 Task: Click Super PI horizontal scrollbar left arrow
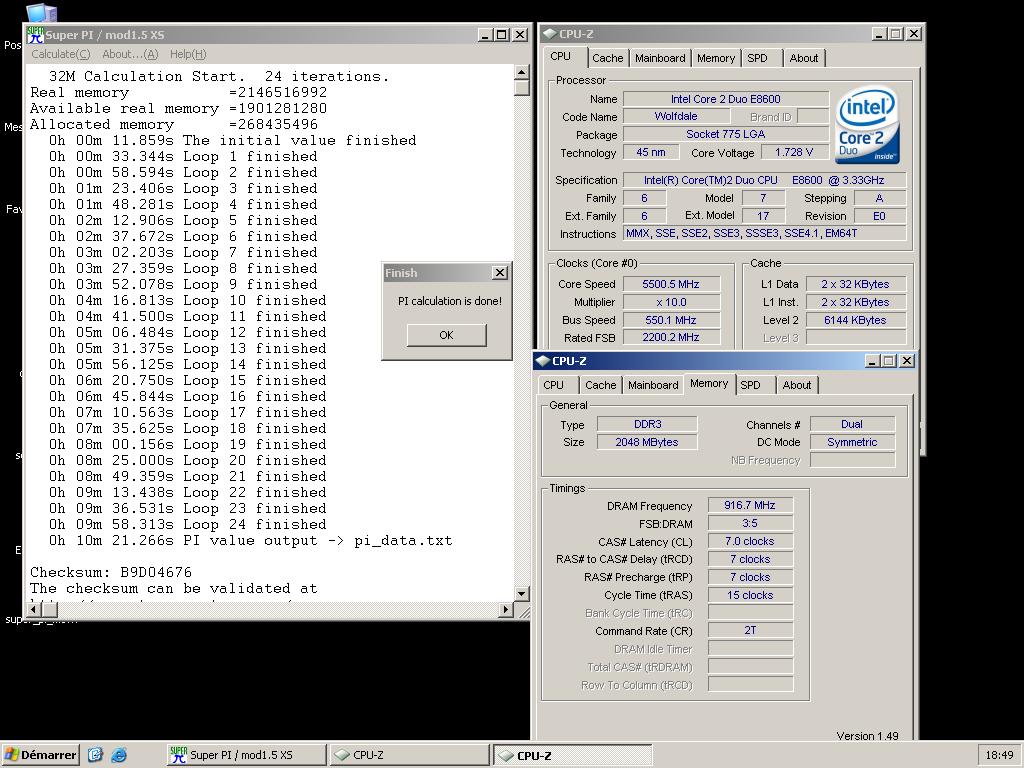point(34,609)
